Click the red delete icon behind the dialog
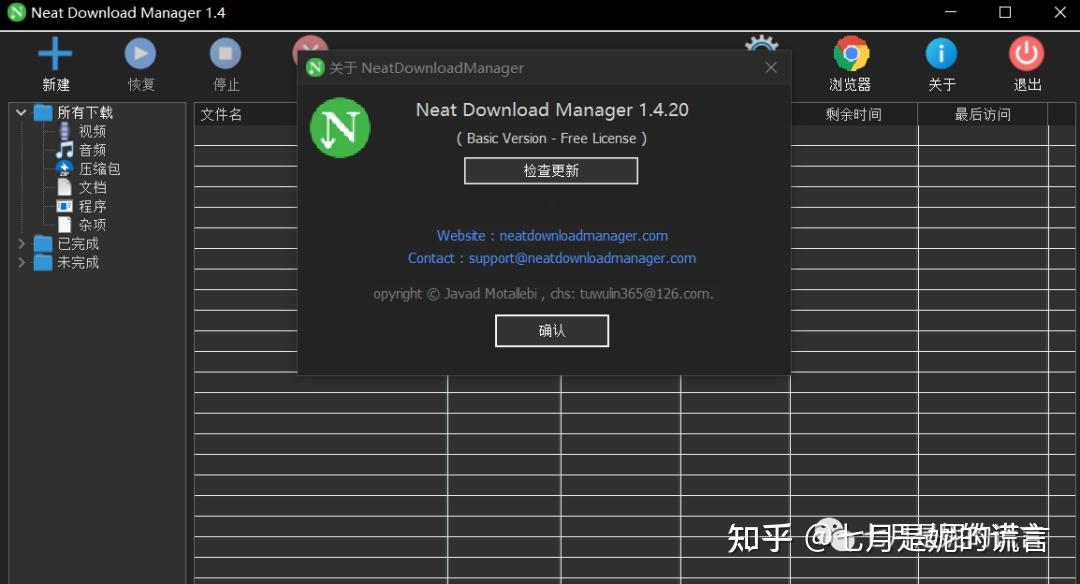Image resolution: width=1080 pixels, height=584 pixels. tap(310, 44)
